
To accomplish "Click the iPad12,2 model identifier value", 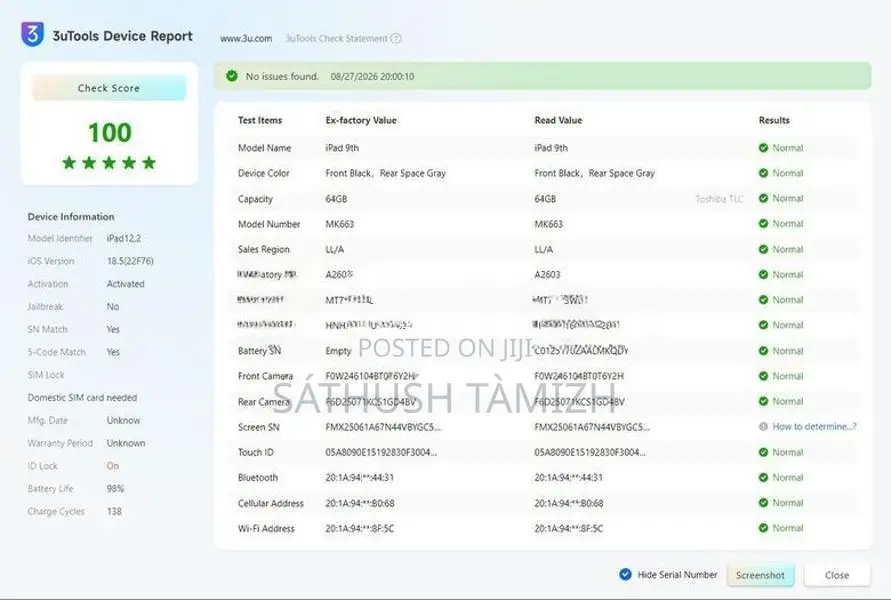I will 124,239.
